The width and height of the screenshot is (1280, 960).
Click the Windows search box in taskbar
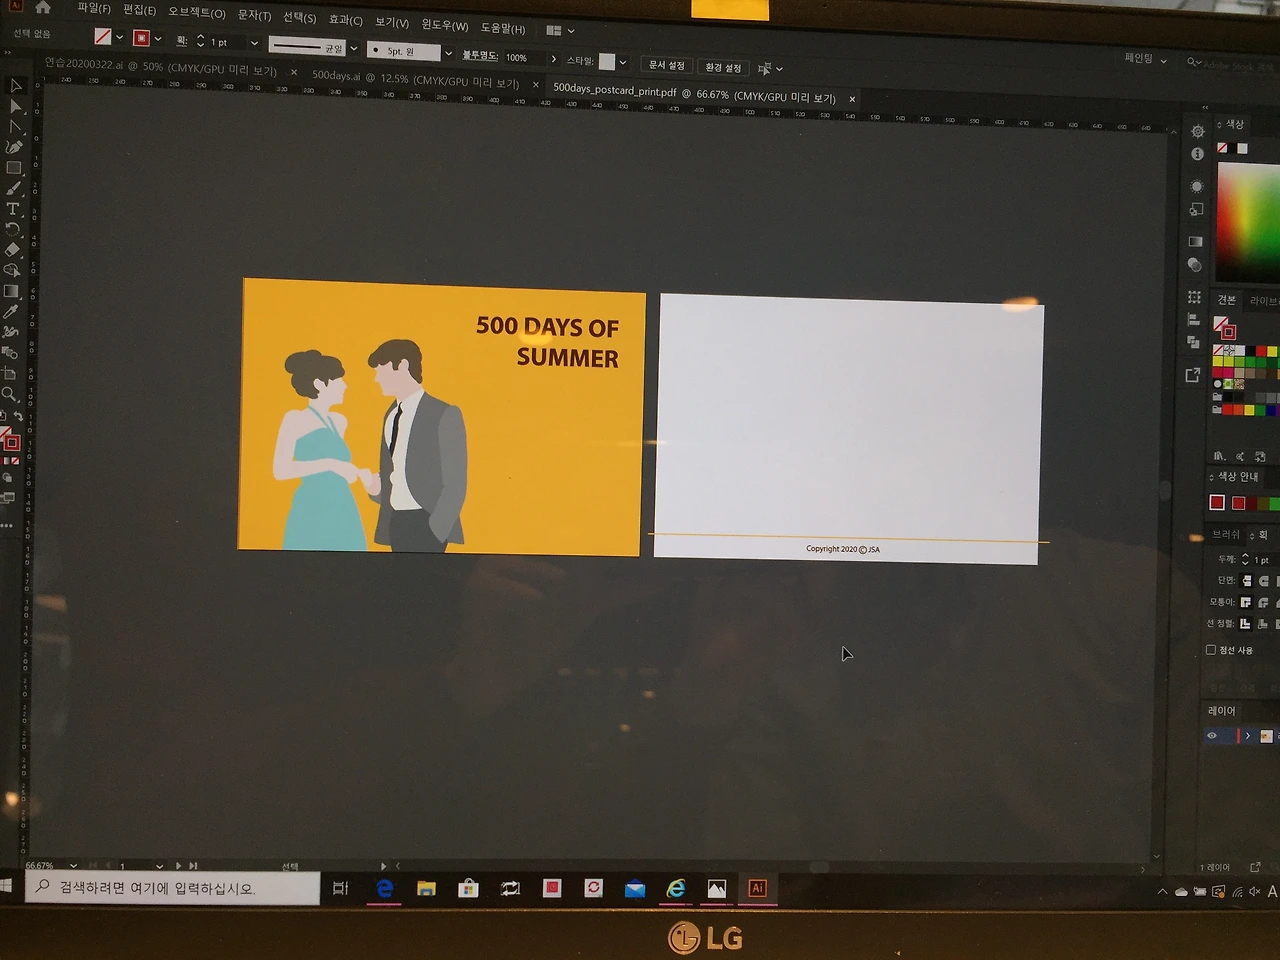click(172, 887)
